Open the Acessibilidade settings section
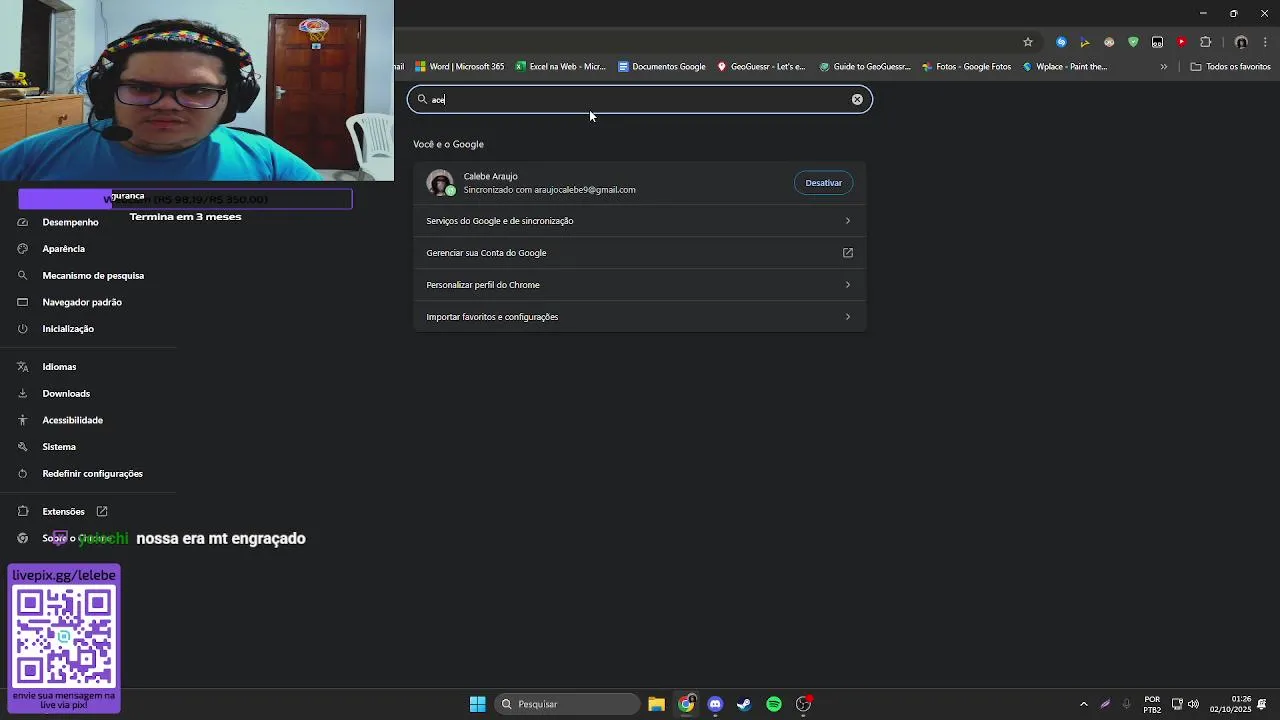 point(72,420)
